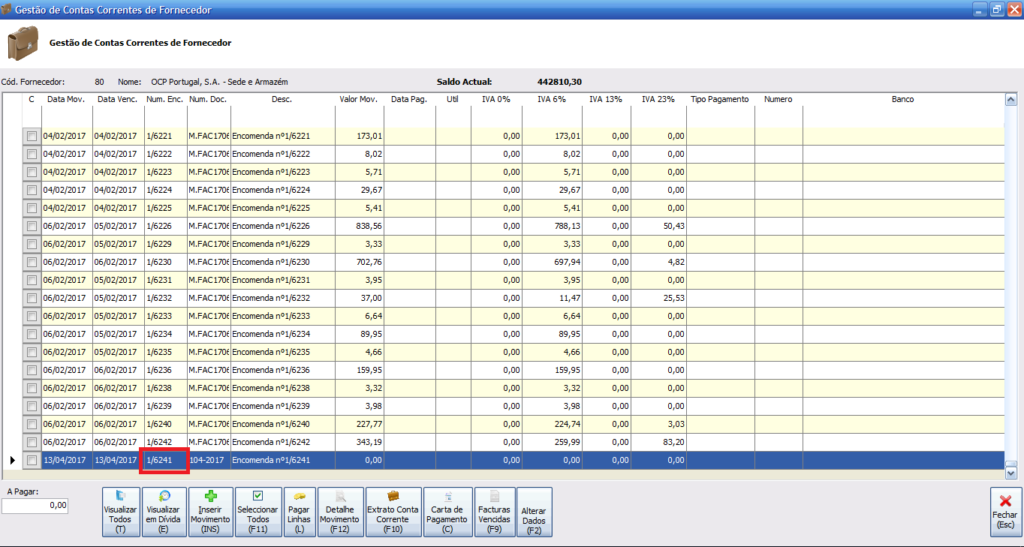
Task: Open Extrato Conta Corrente report
Action: coord(392,511)
